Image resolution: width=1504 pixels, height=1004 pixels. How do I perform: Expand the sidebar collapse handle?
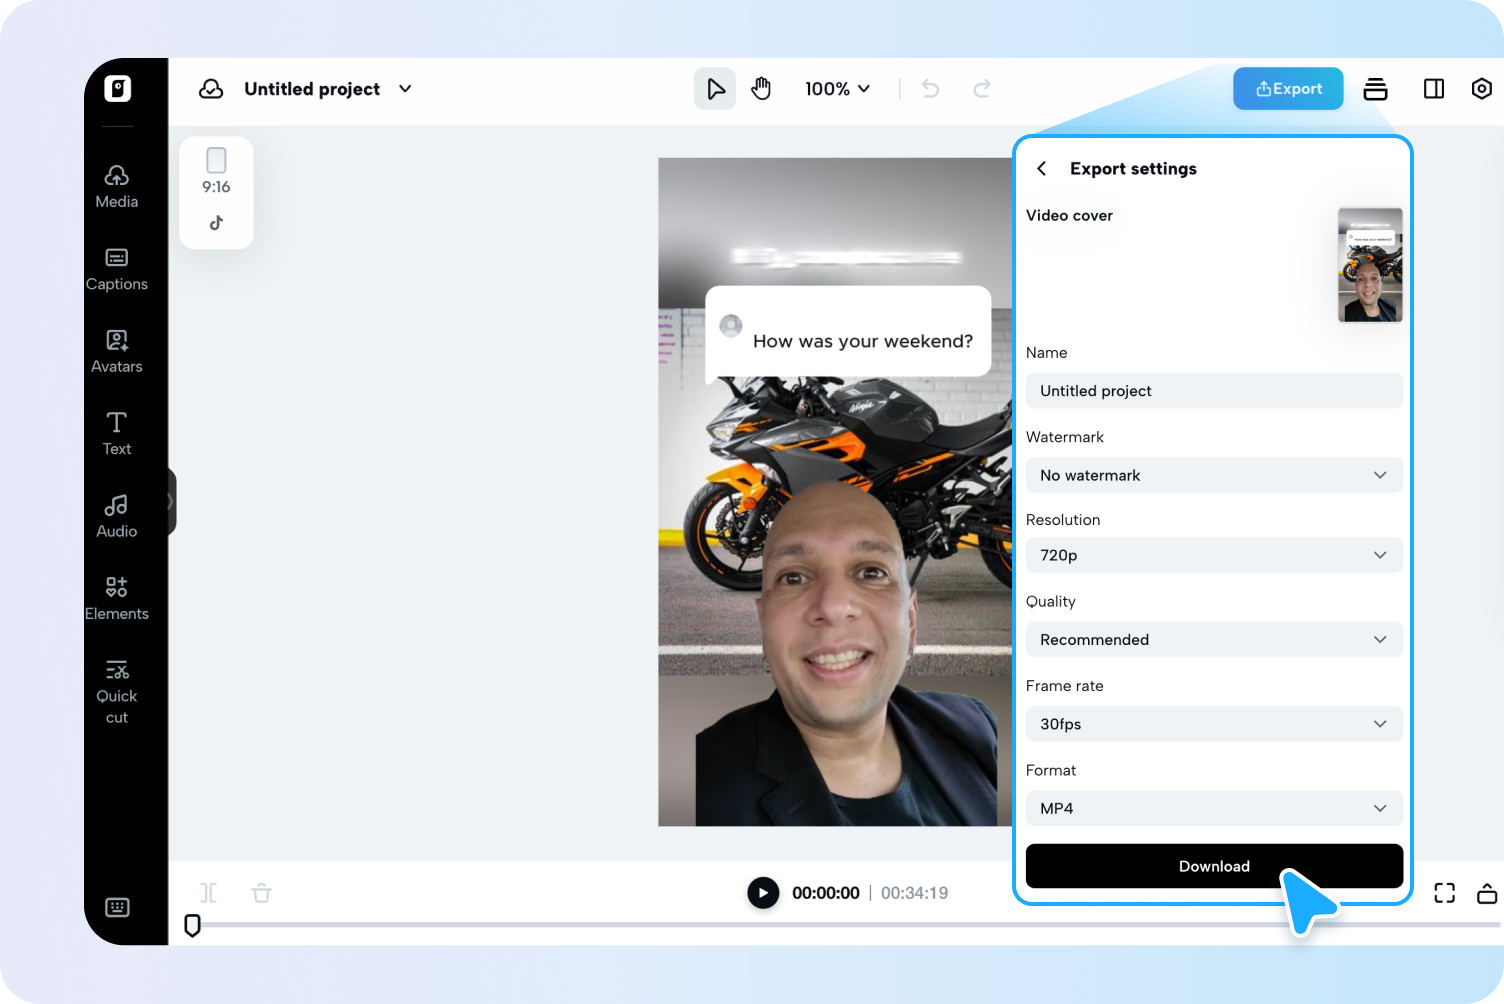[x=171, y=502]
